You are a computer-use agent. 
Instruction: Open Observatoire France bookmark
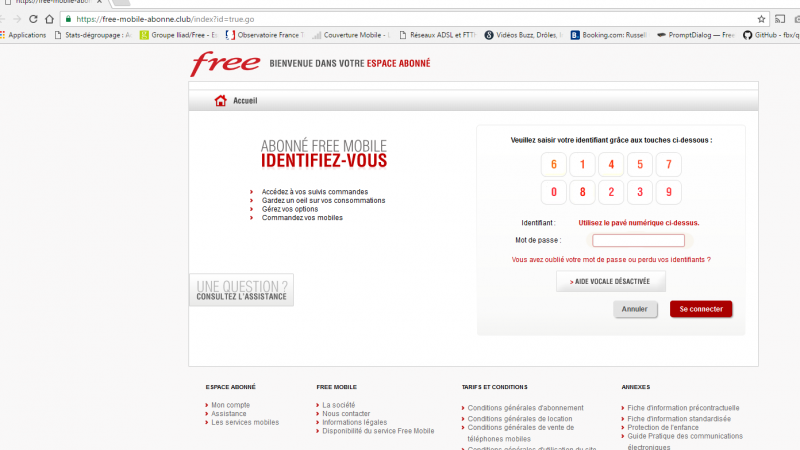(264, 35)
